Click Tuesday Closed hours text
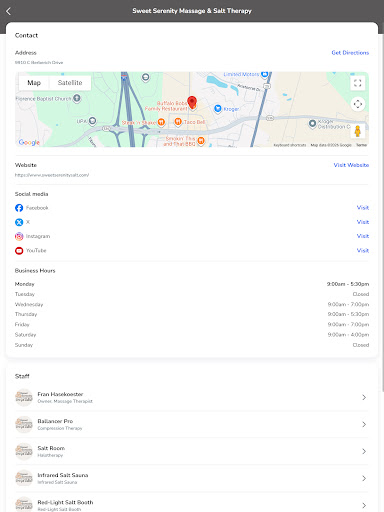This screenshot has height=512, width=384. click(361, 294)
